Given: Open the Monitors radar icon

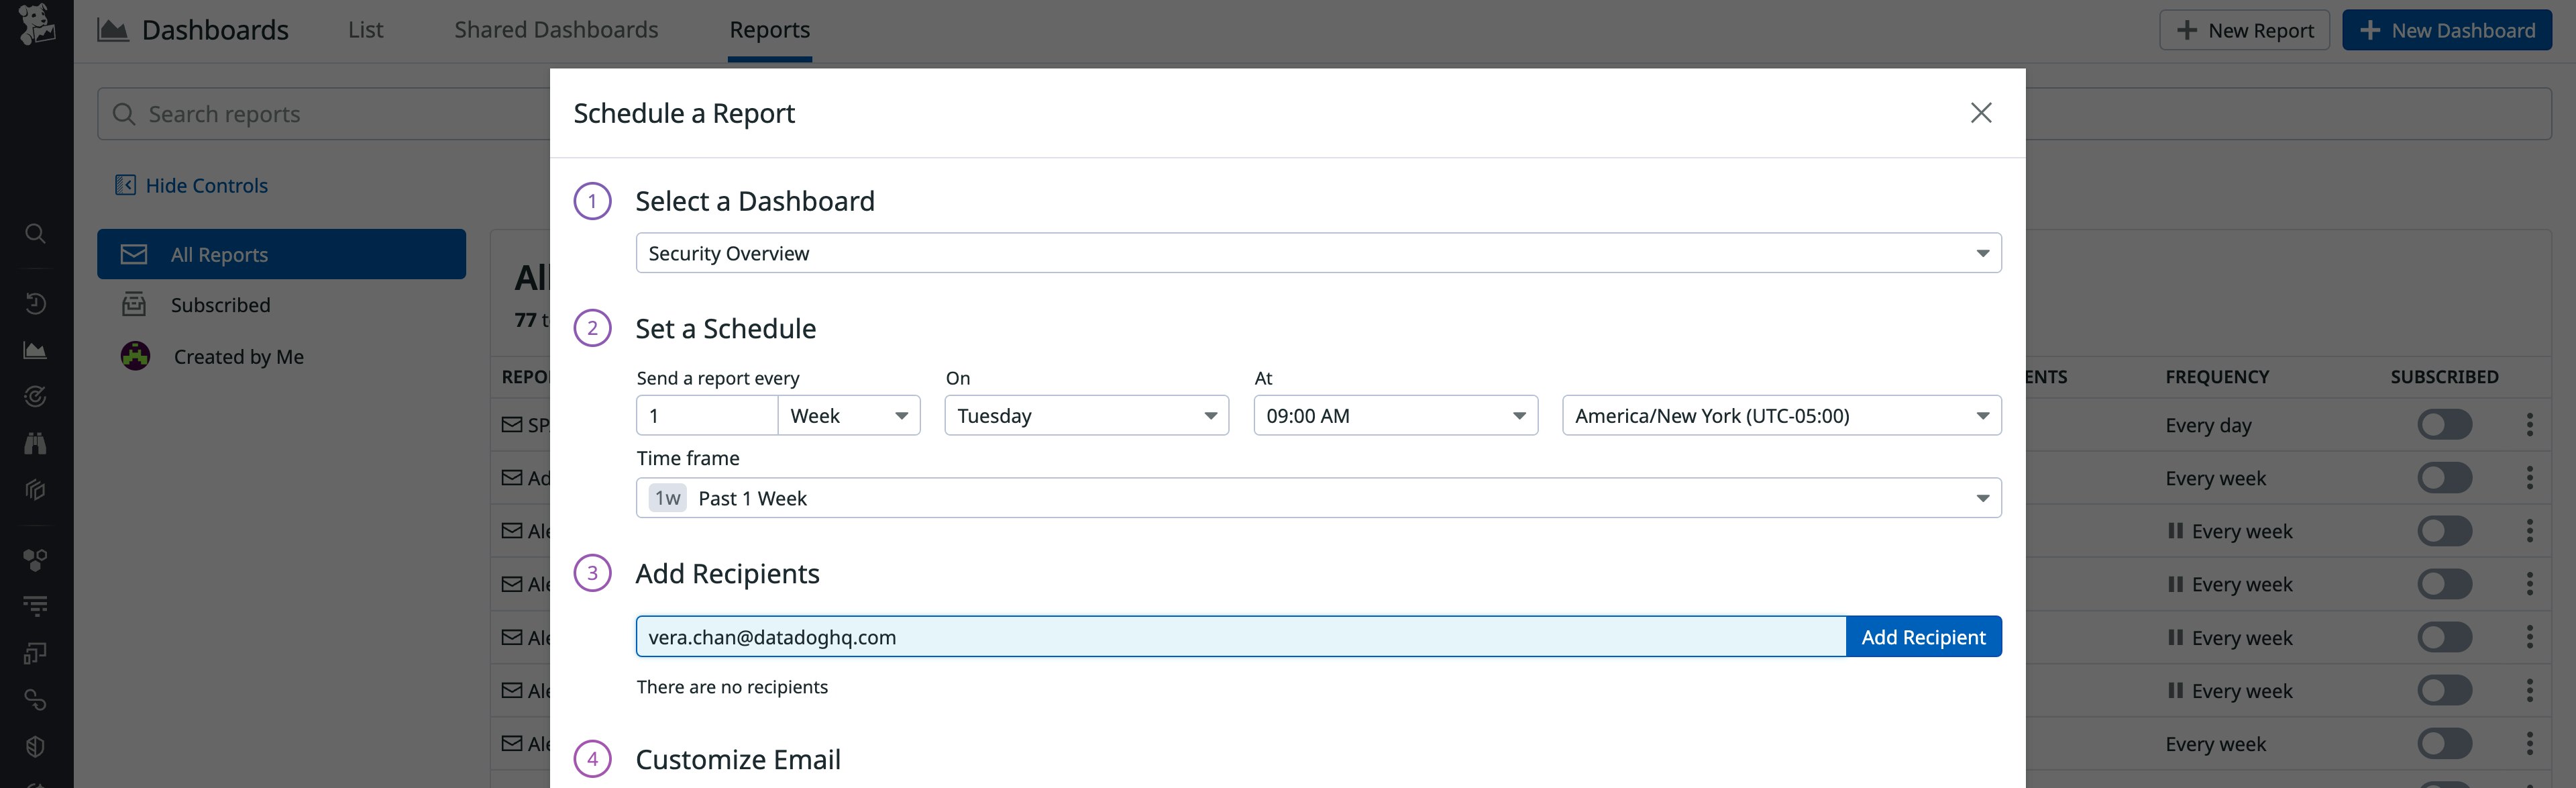Looking at the screenshot, I should [x=35, y=395].
